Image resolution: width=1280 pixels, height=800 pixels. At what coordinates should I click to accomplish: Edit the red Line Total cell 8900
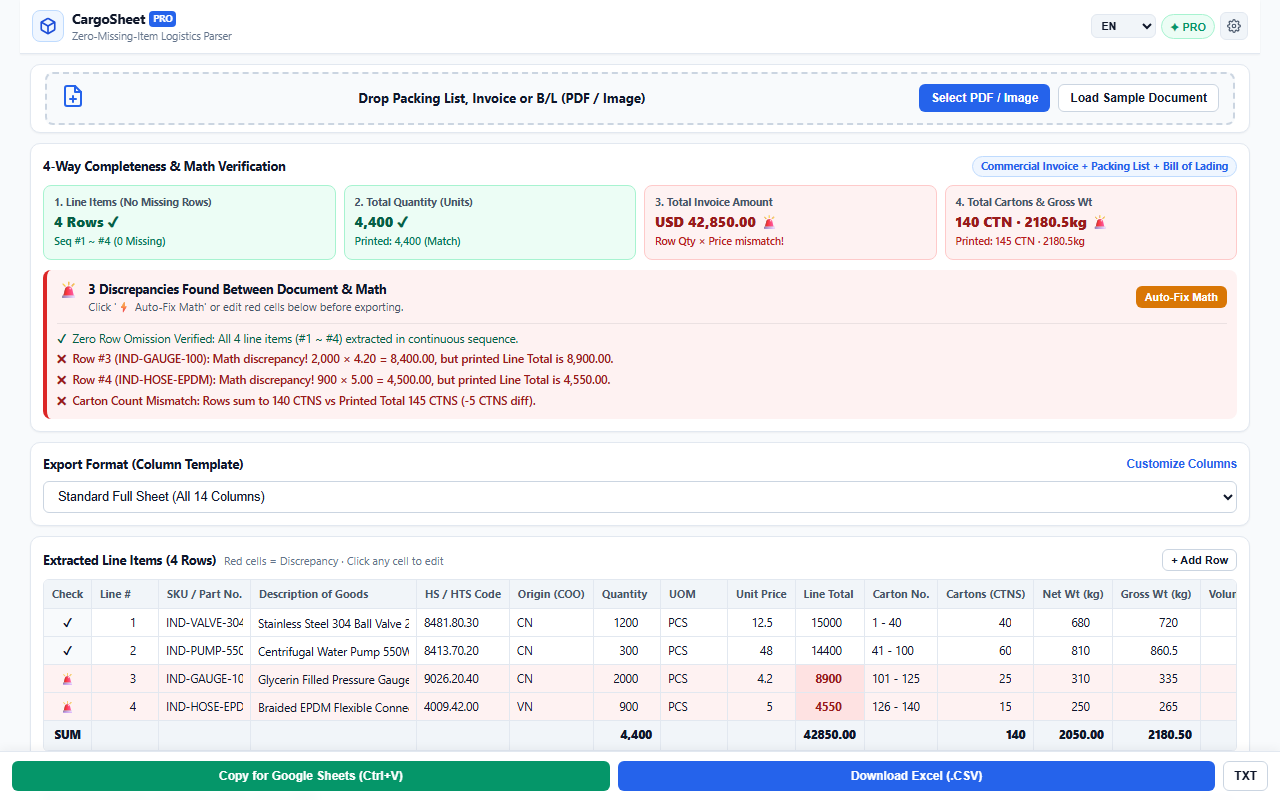coord(828,679)
